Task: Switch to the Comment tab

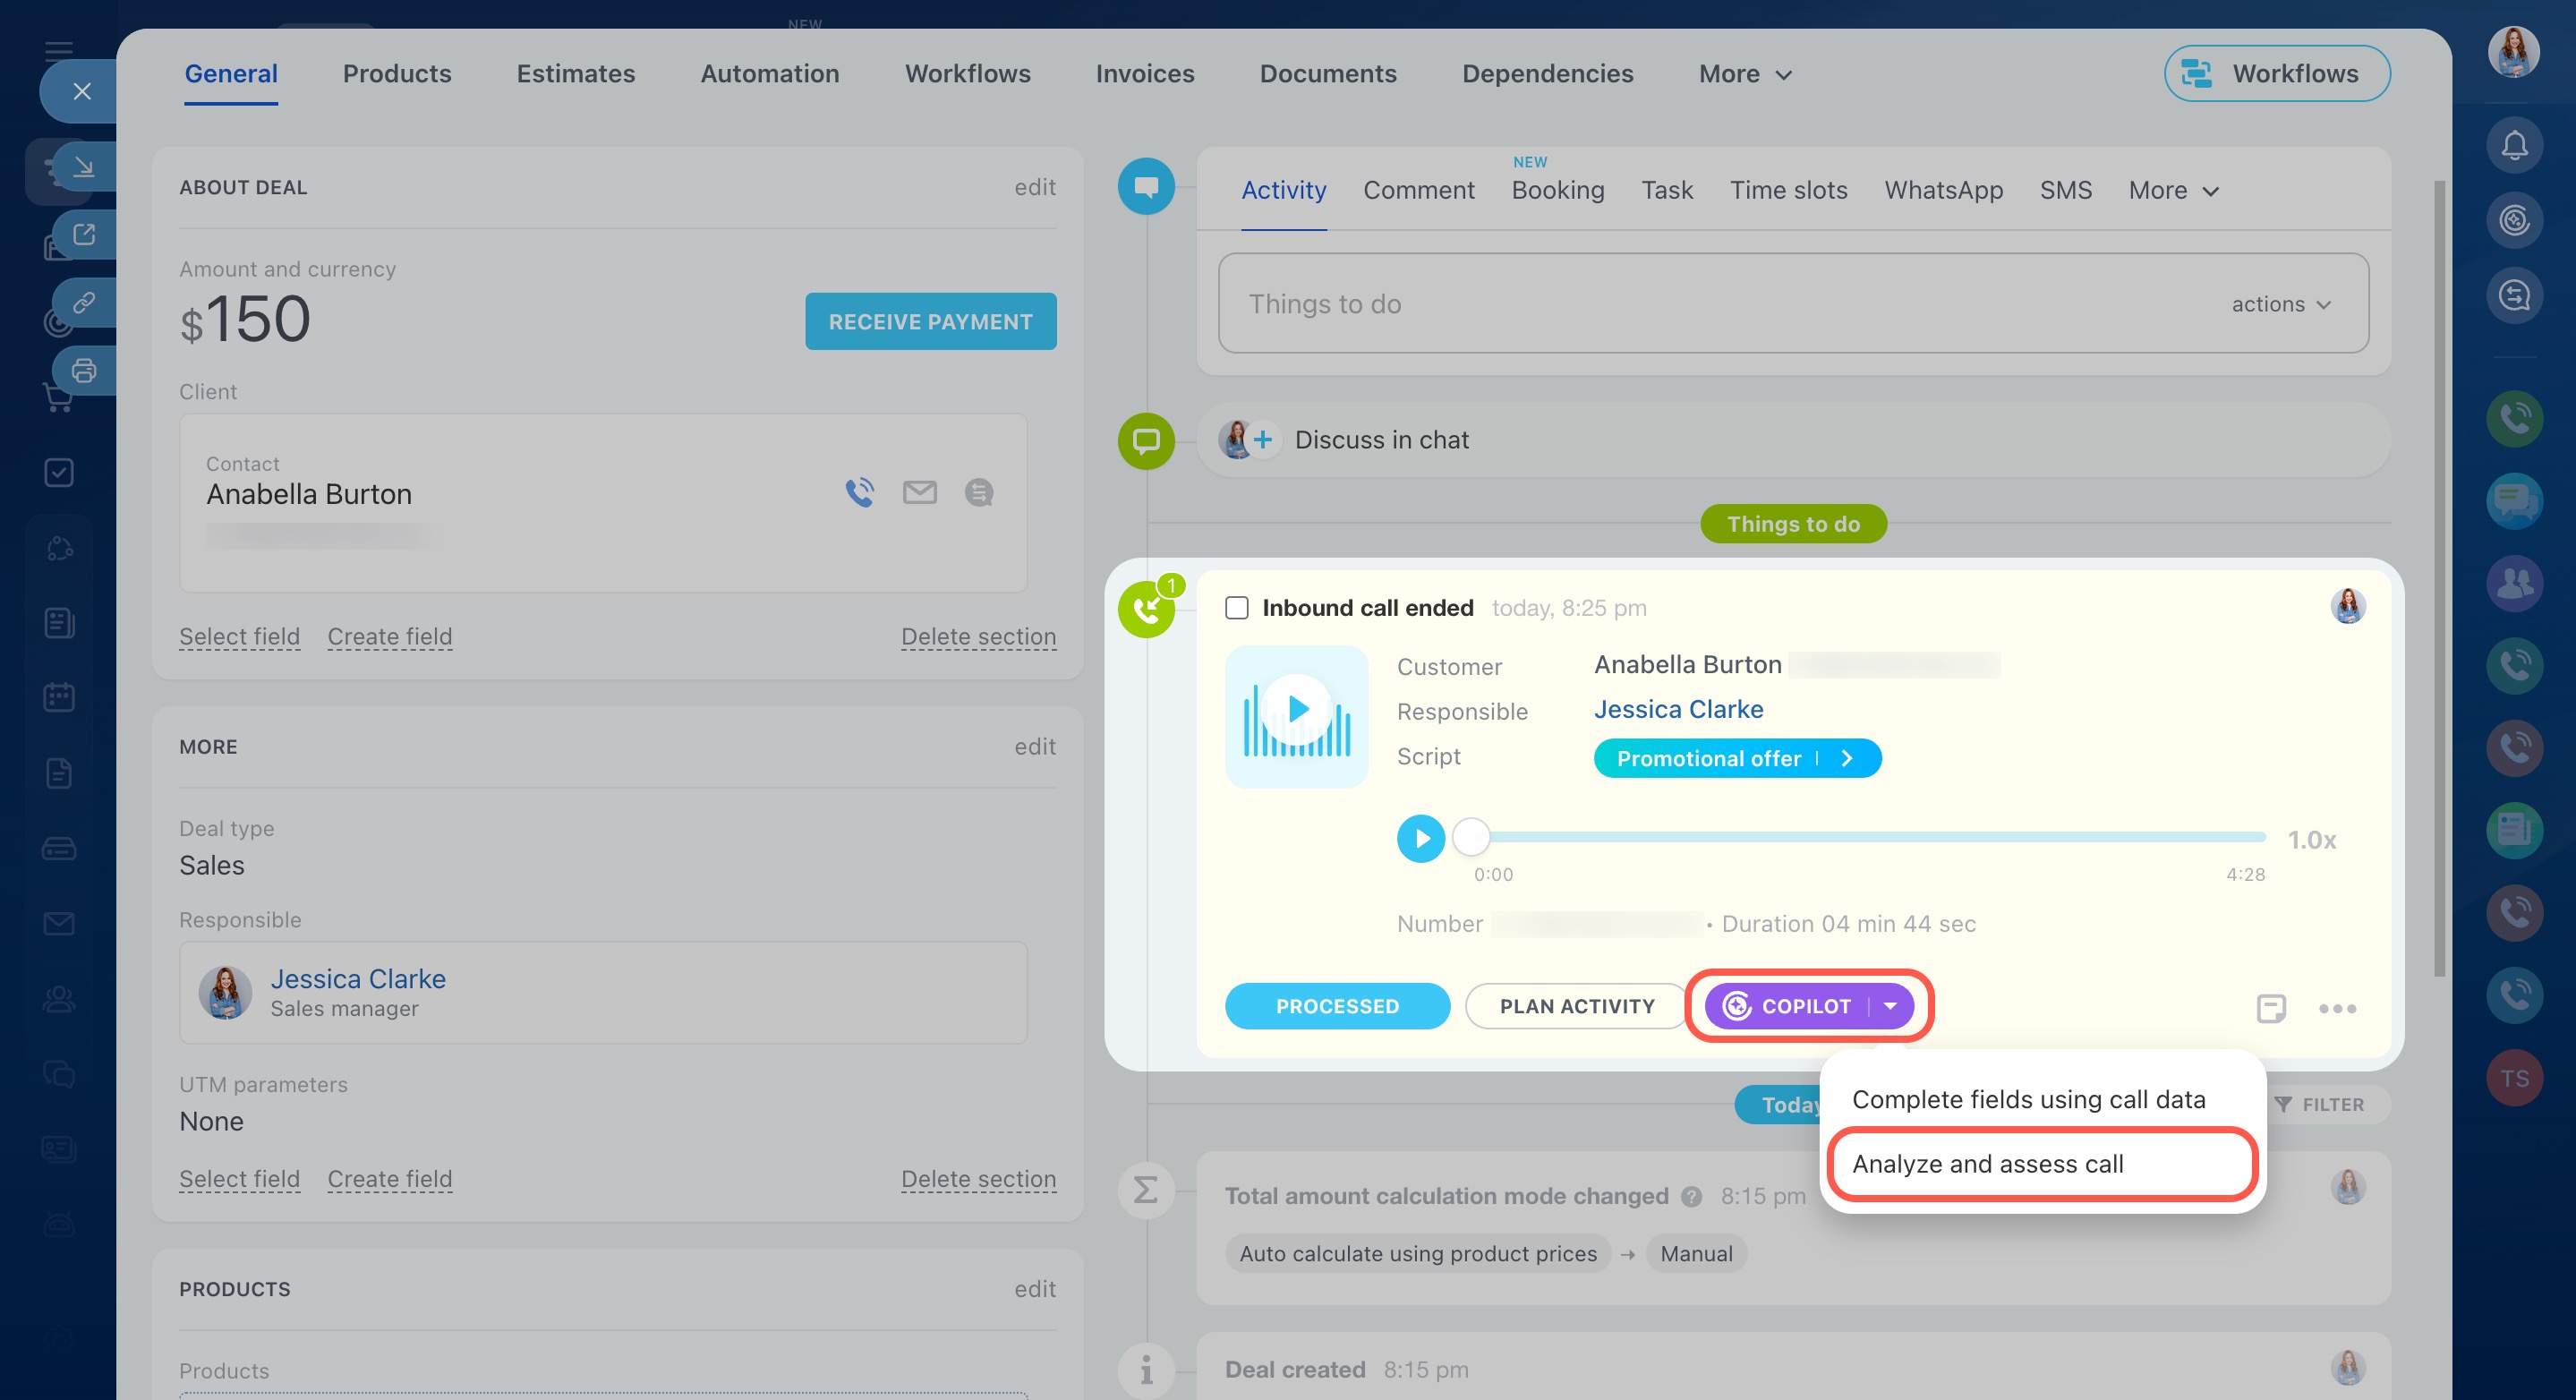Action: [1418, 190]
